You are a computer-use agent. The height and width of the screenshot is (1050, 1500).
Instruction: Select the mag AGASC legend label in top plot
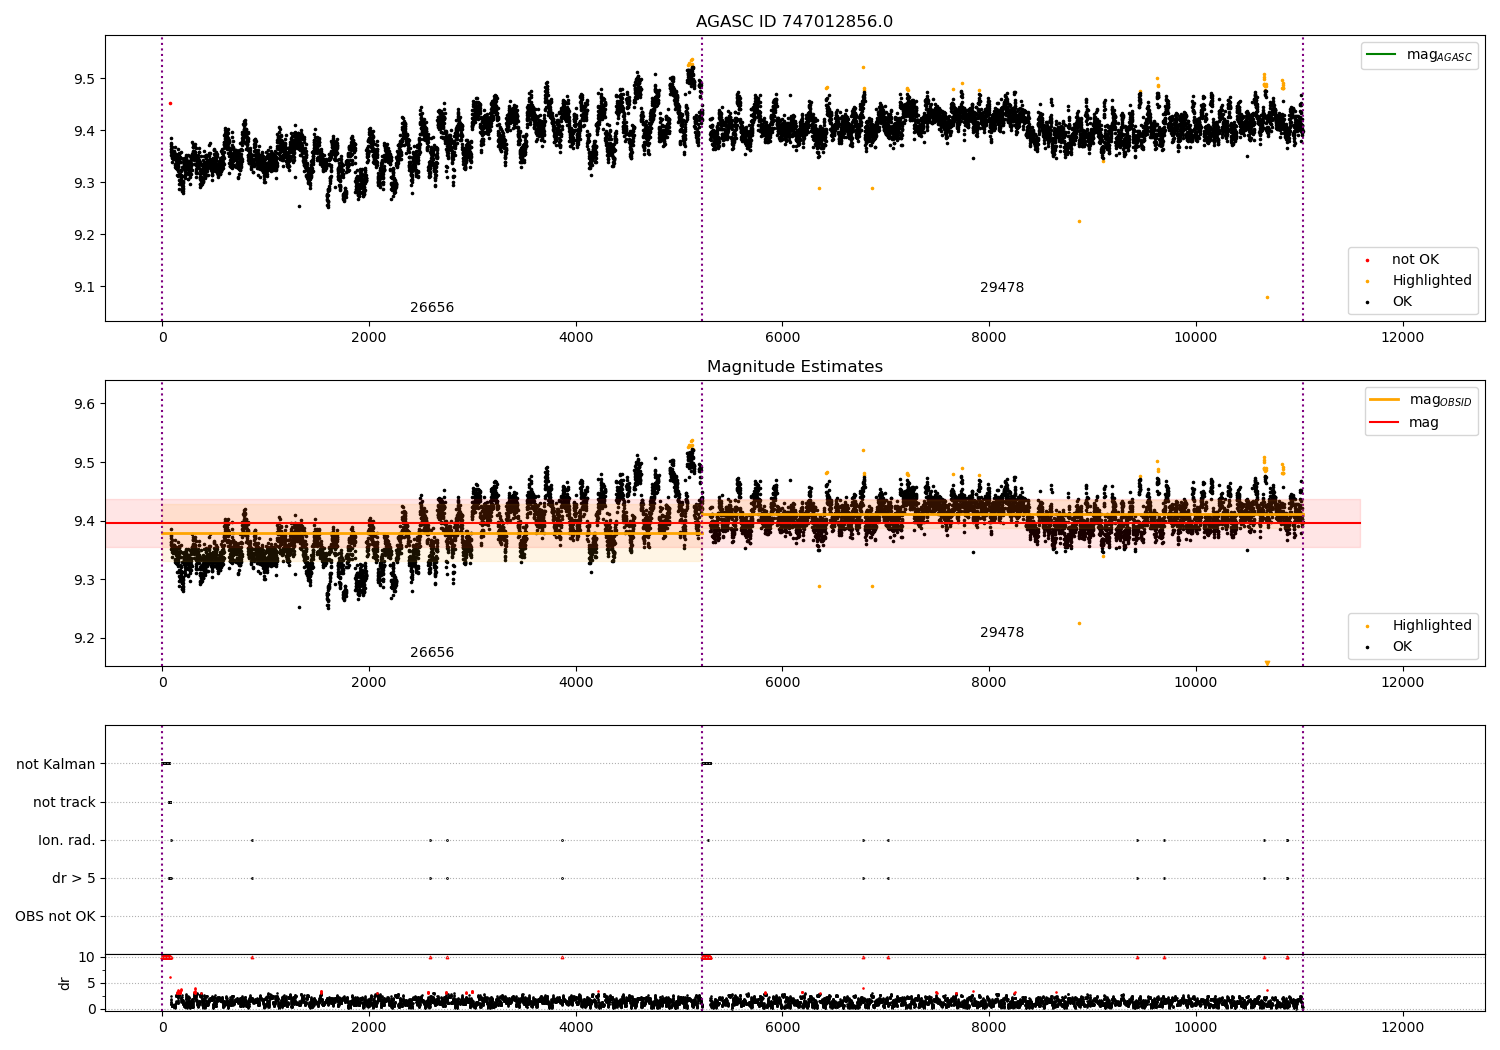pyautogui.click(x=1439, y=55)
